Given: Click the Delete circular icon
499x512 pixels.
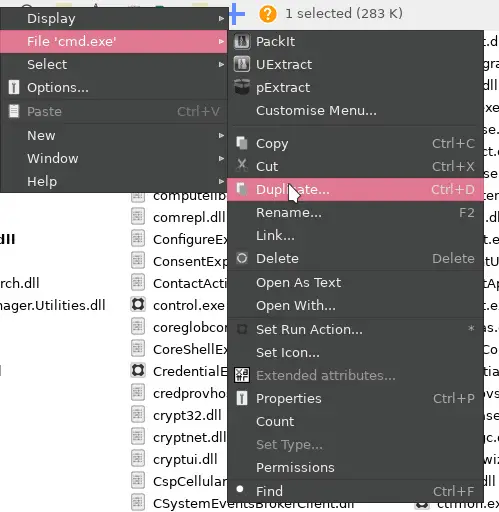Looking at the screenshot, I should click(242, 258).
